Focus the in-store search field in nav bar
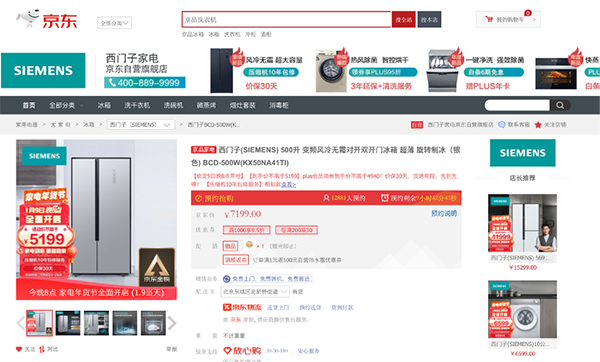Image resolution: width=600 pixels, height=362 pixels. (517, 105)
